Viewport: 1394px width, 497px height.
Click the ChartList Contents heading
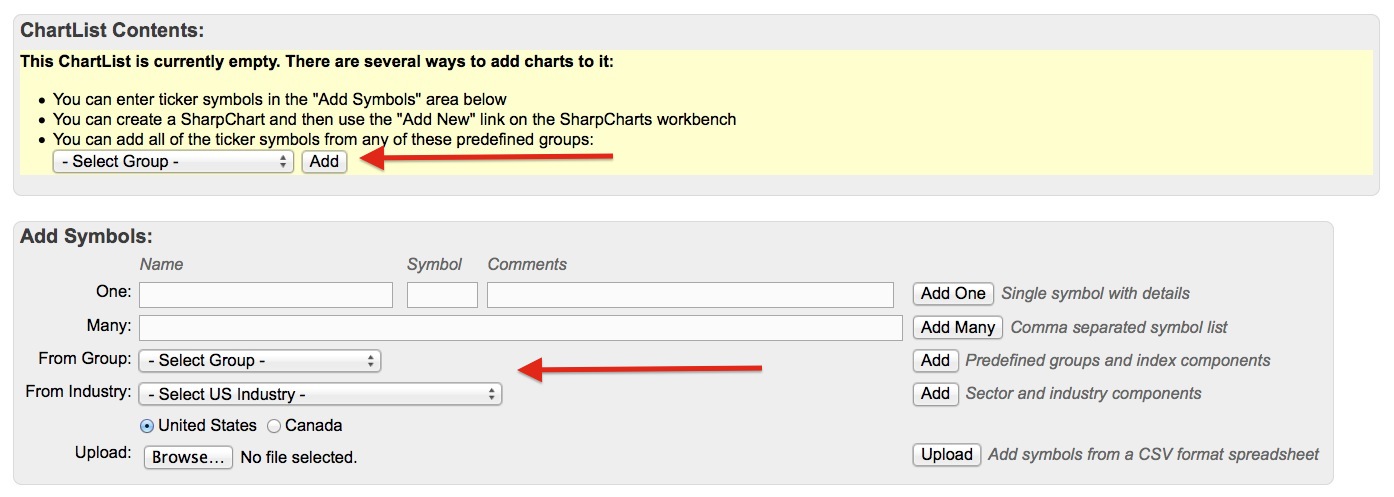click(x=112, y=30)
